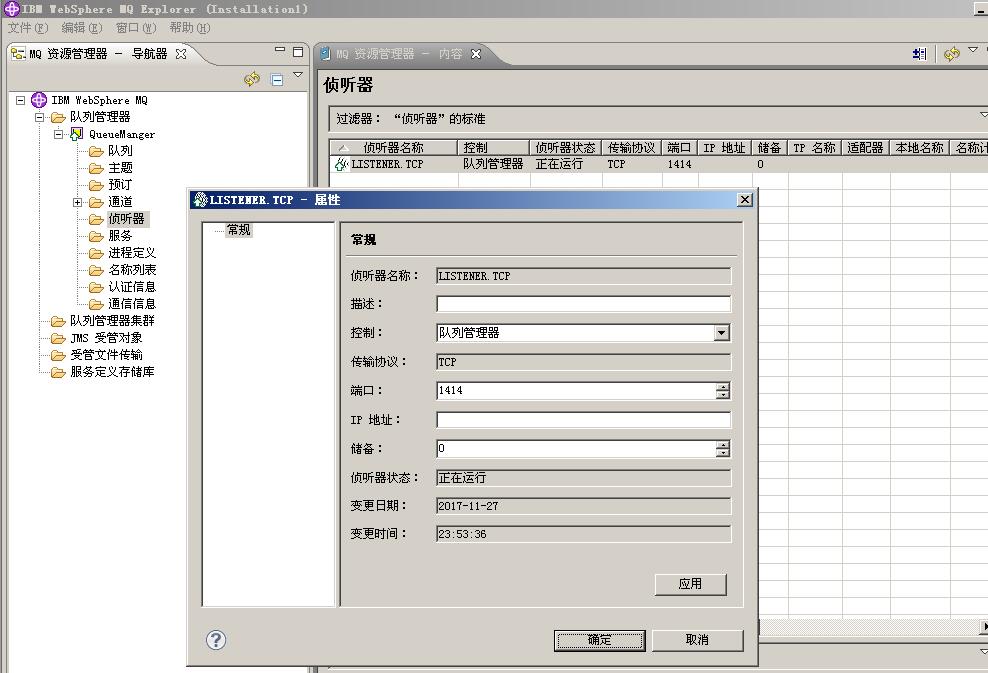988x673 pixels.
Task: Select the JMS 受管对象 tree item
Action: (106, 338)
